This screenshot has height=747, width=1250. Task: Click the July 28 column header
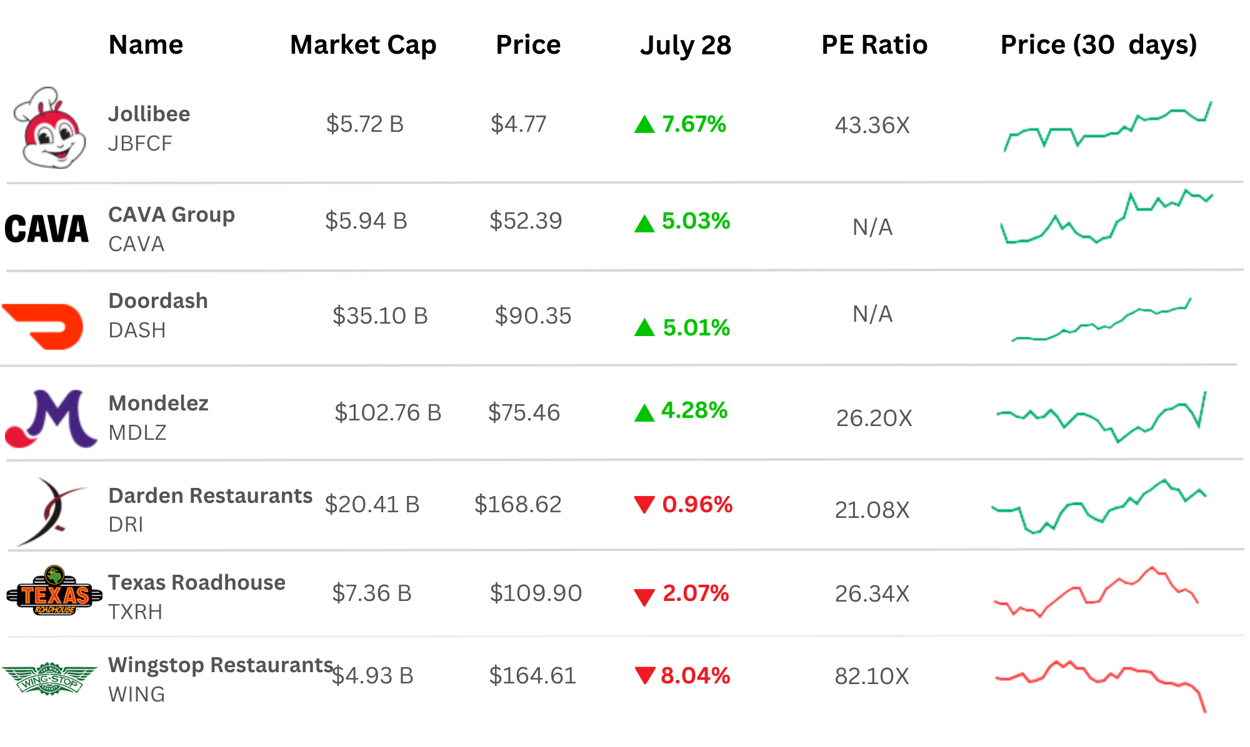pos(685,45)
